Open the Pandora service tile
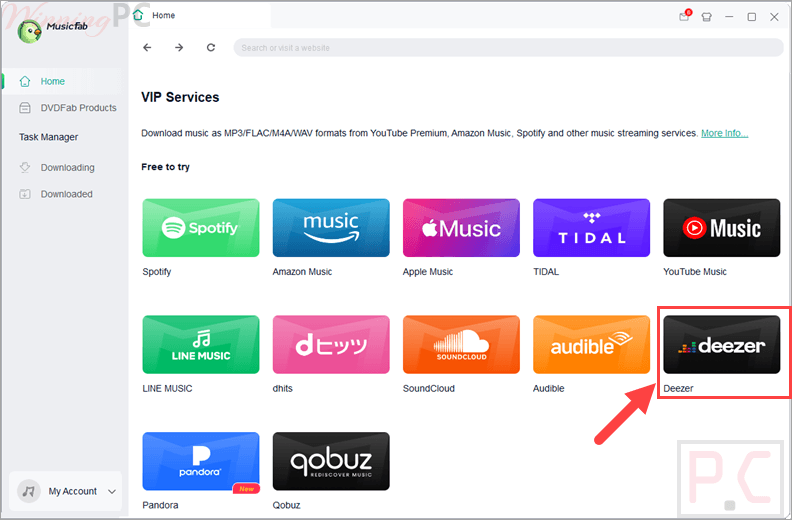Image resolution: width=792 pixels, height=520 pixels. click(201, 461)
